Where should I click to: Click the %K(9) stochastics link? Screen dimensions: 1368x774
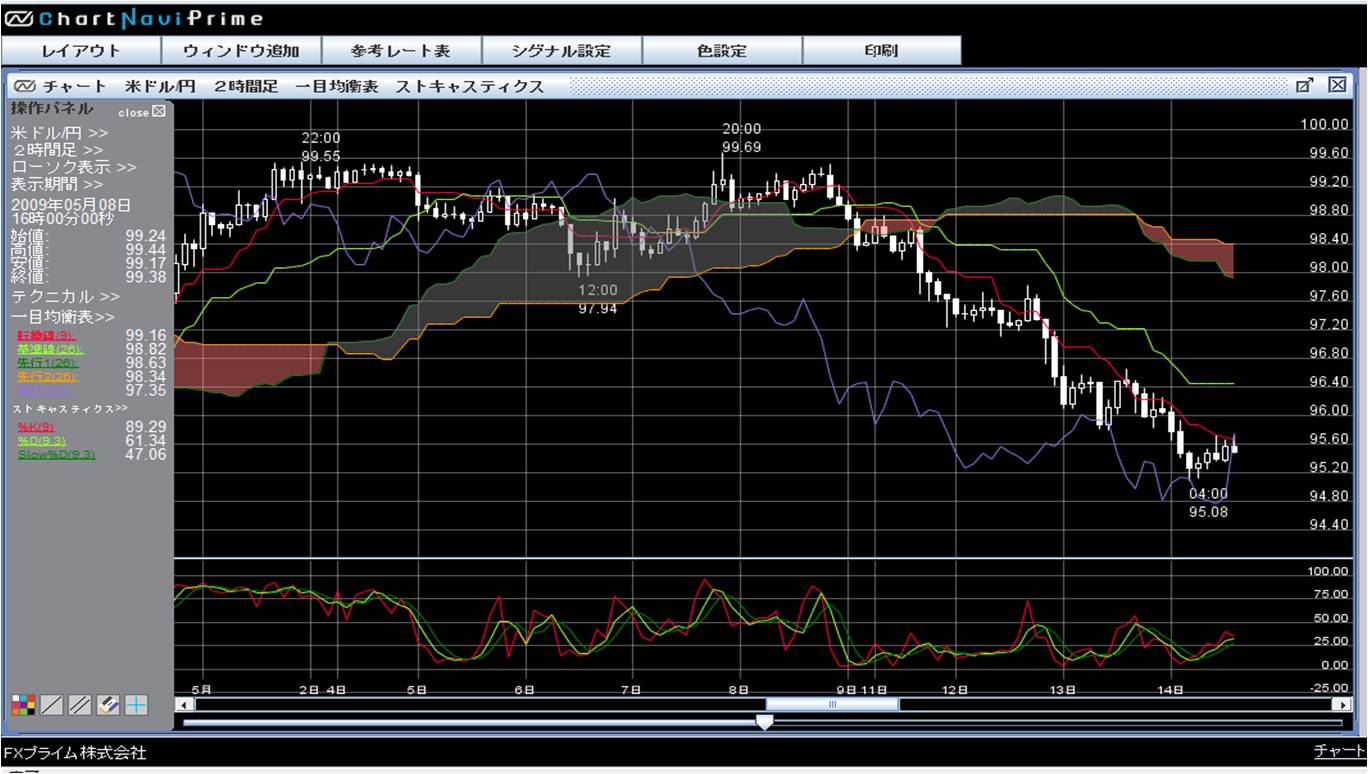pyautogui.click(x=38, y=427)
